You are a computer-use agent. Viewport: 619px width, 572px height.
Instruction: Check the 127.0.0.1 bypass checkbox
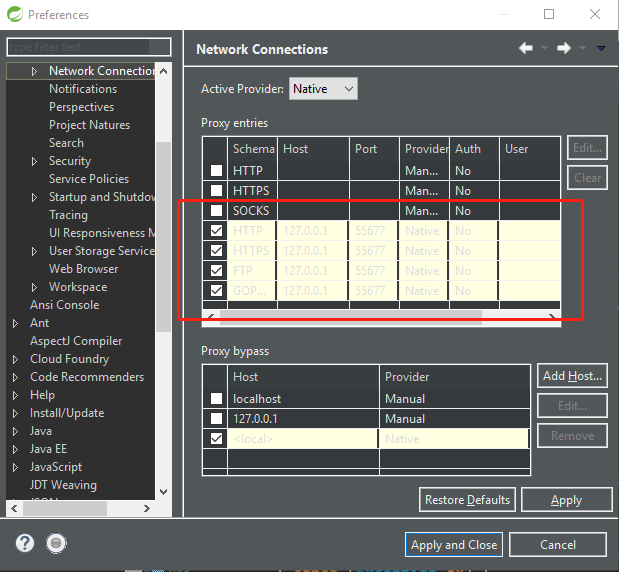tap(216, 418)
